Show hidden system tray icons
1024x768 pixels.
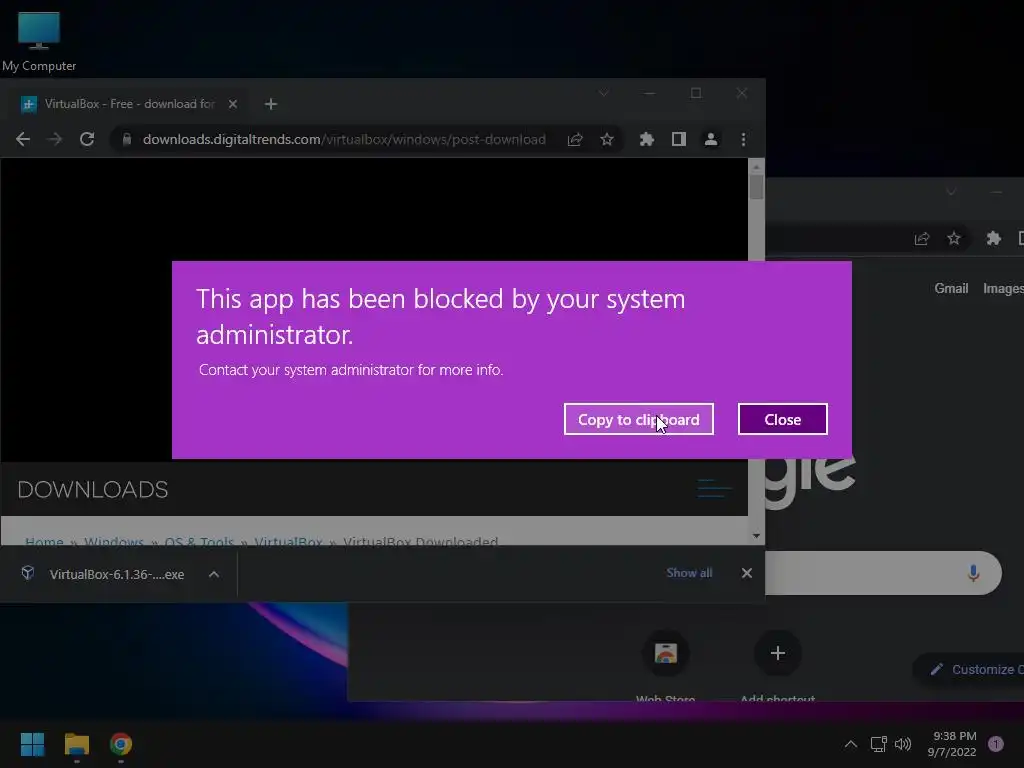coord(850,744)
